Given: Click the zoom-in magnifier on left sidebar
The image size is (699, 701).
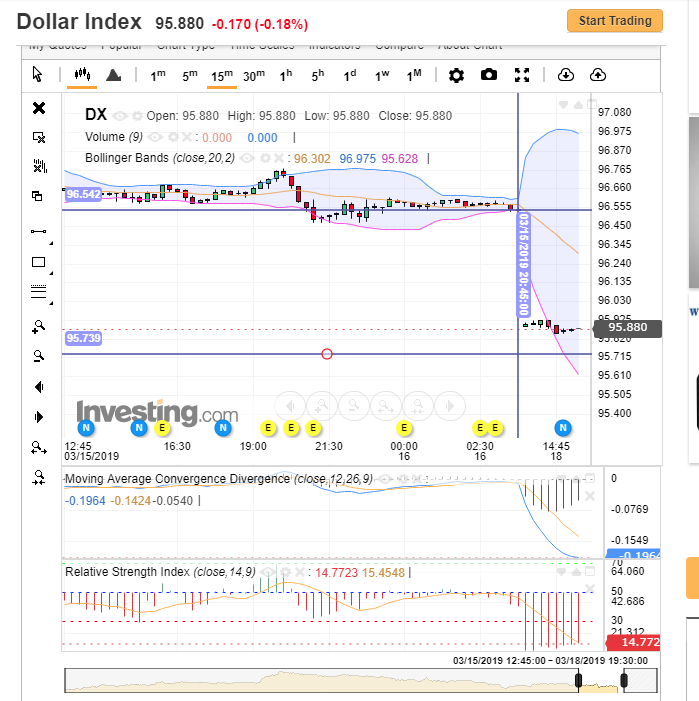Looking at the screenshot, I should 38,326.
